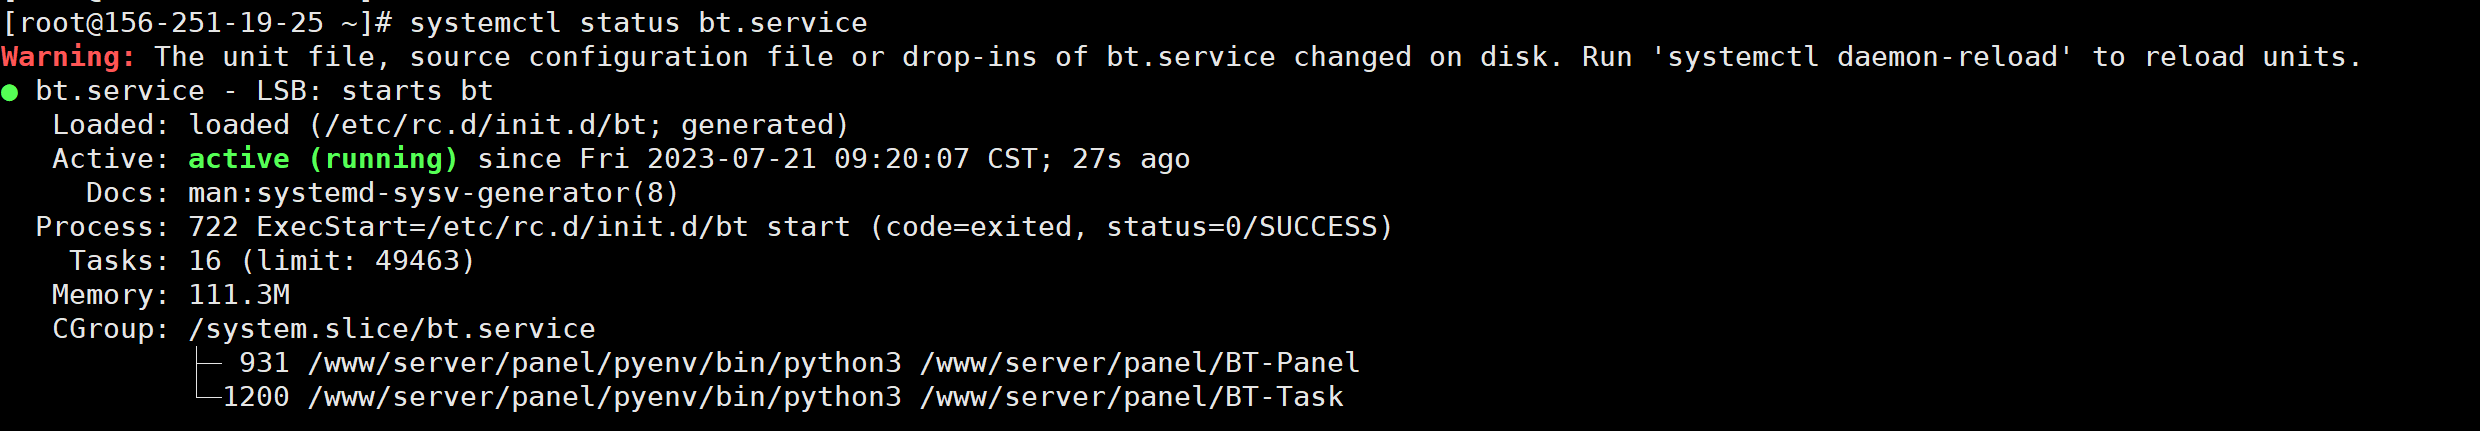Click the green status dot before bt.service
This screenshot has width=2480, height=431.
[x=10, y=93]
